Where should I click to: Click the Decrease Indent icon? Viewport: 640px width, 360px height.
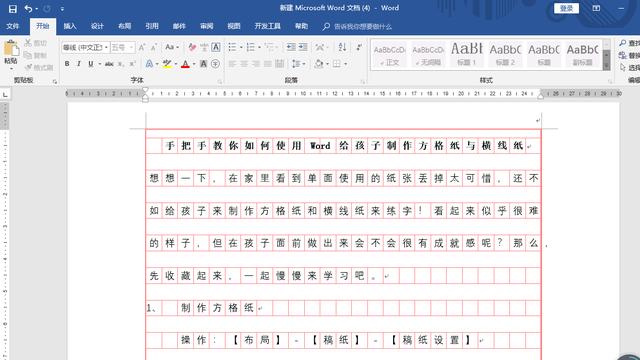[x=291, y=47]
